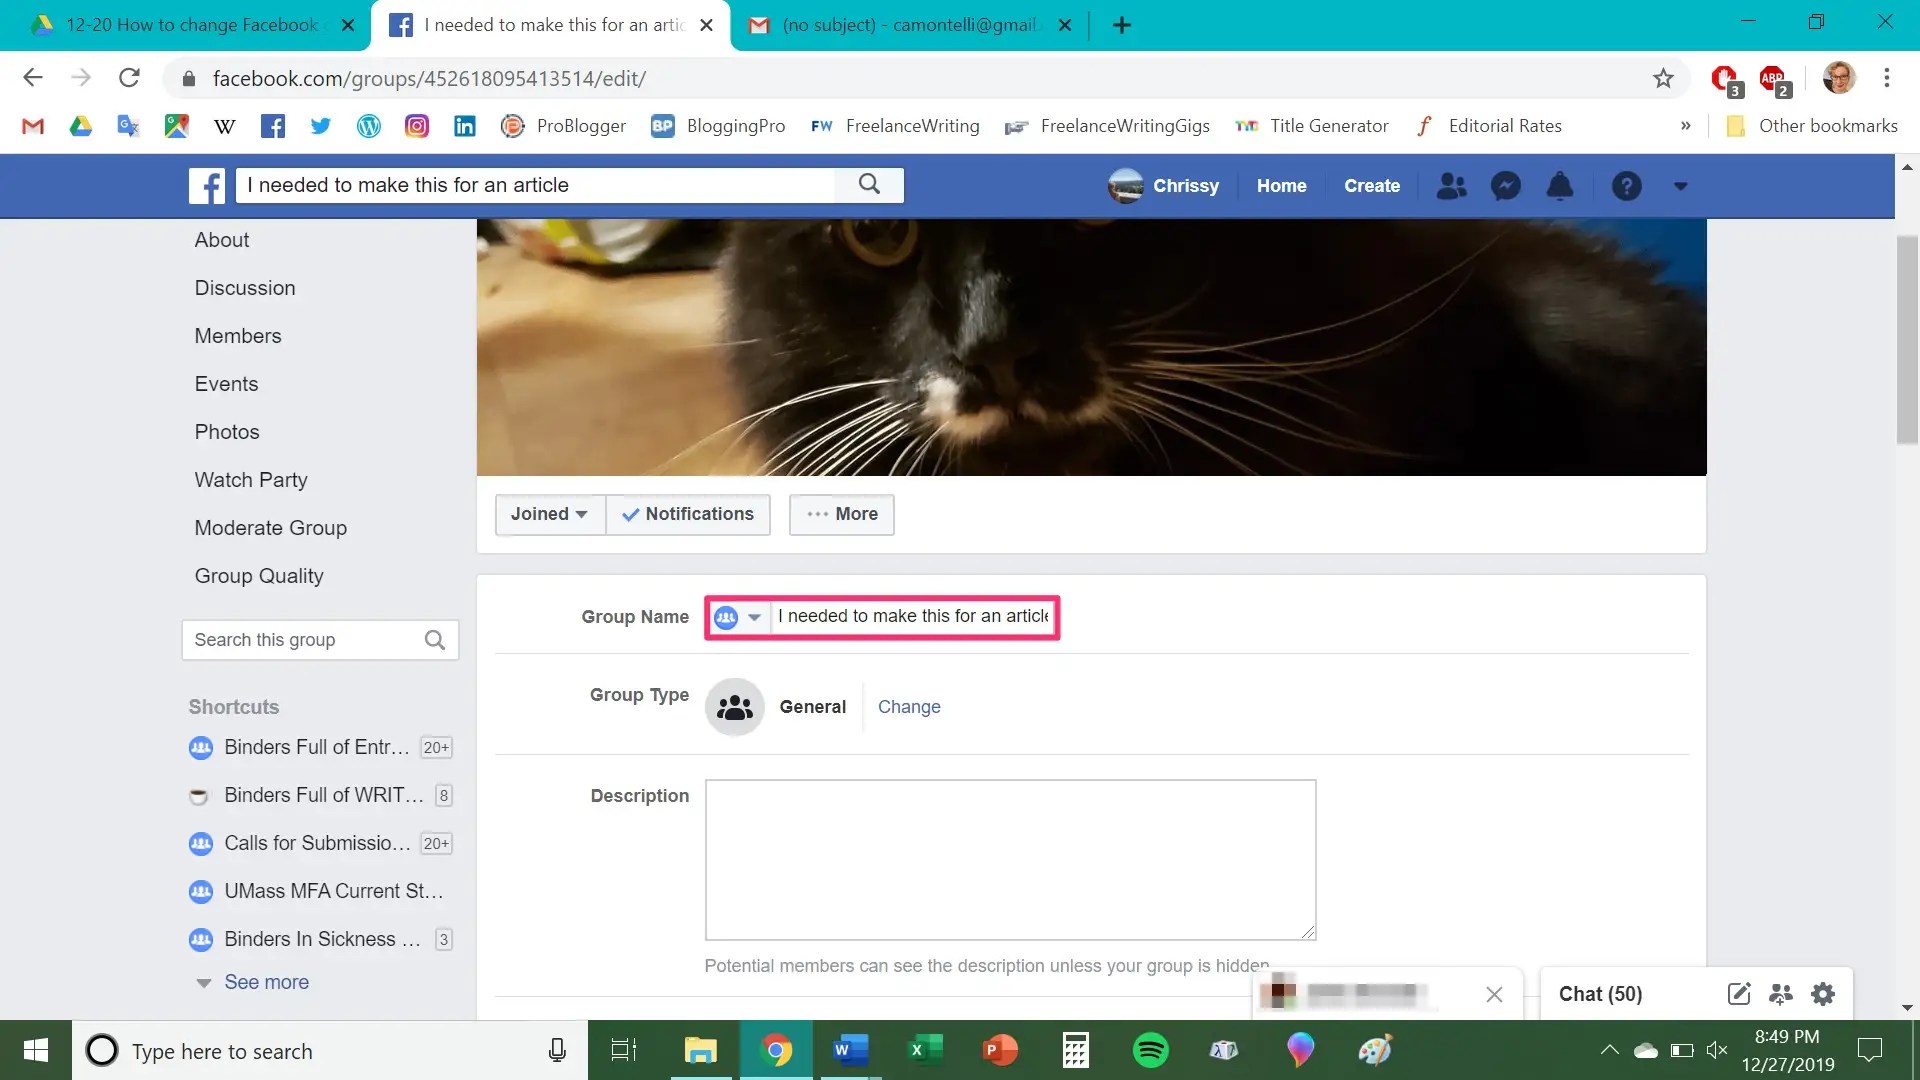The image size is (1920, 1080).
Task: Create a new group chat icon
Action: tap(1780, 994)
